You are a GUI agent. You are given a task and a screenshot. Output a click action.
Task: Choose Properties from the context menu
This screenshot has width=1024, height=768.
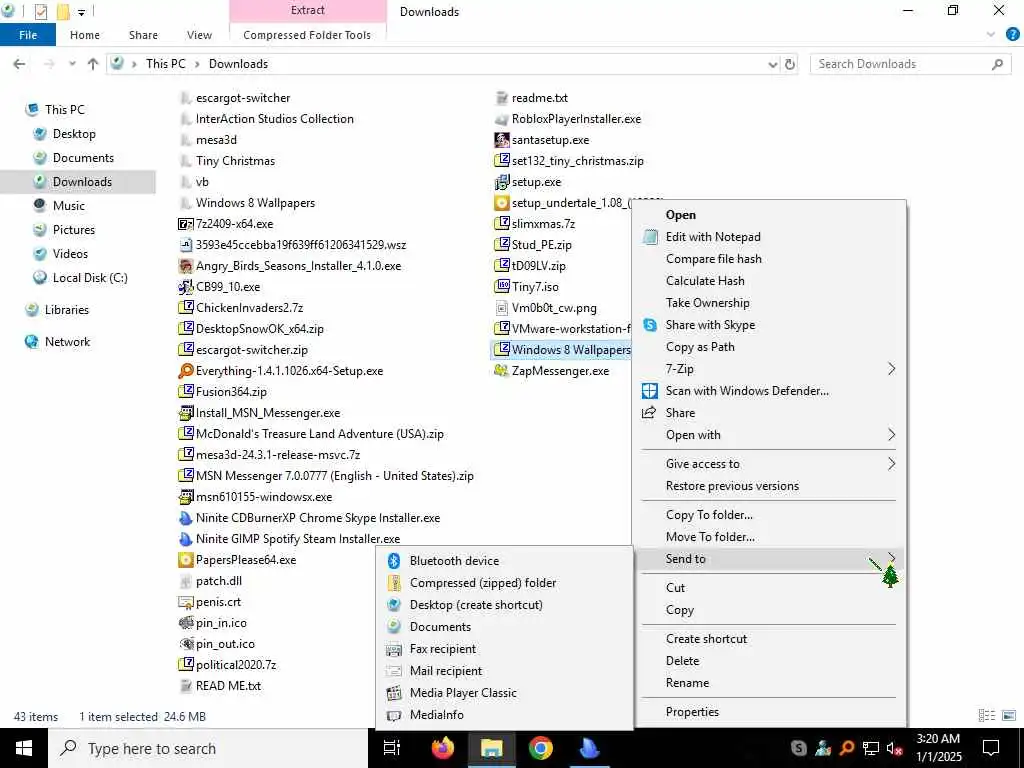[x=692, y=712]
